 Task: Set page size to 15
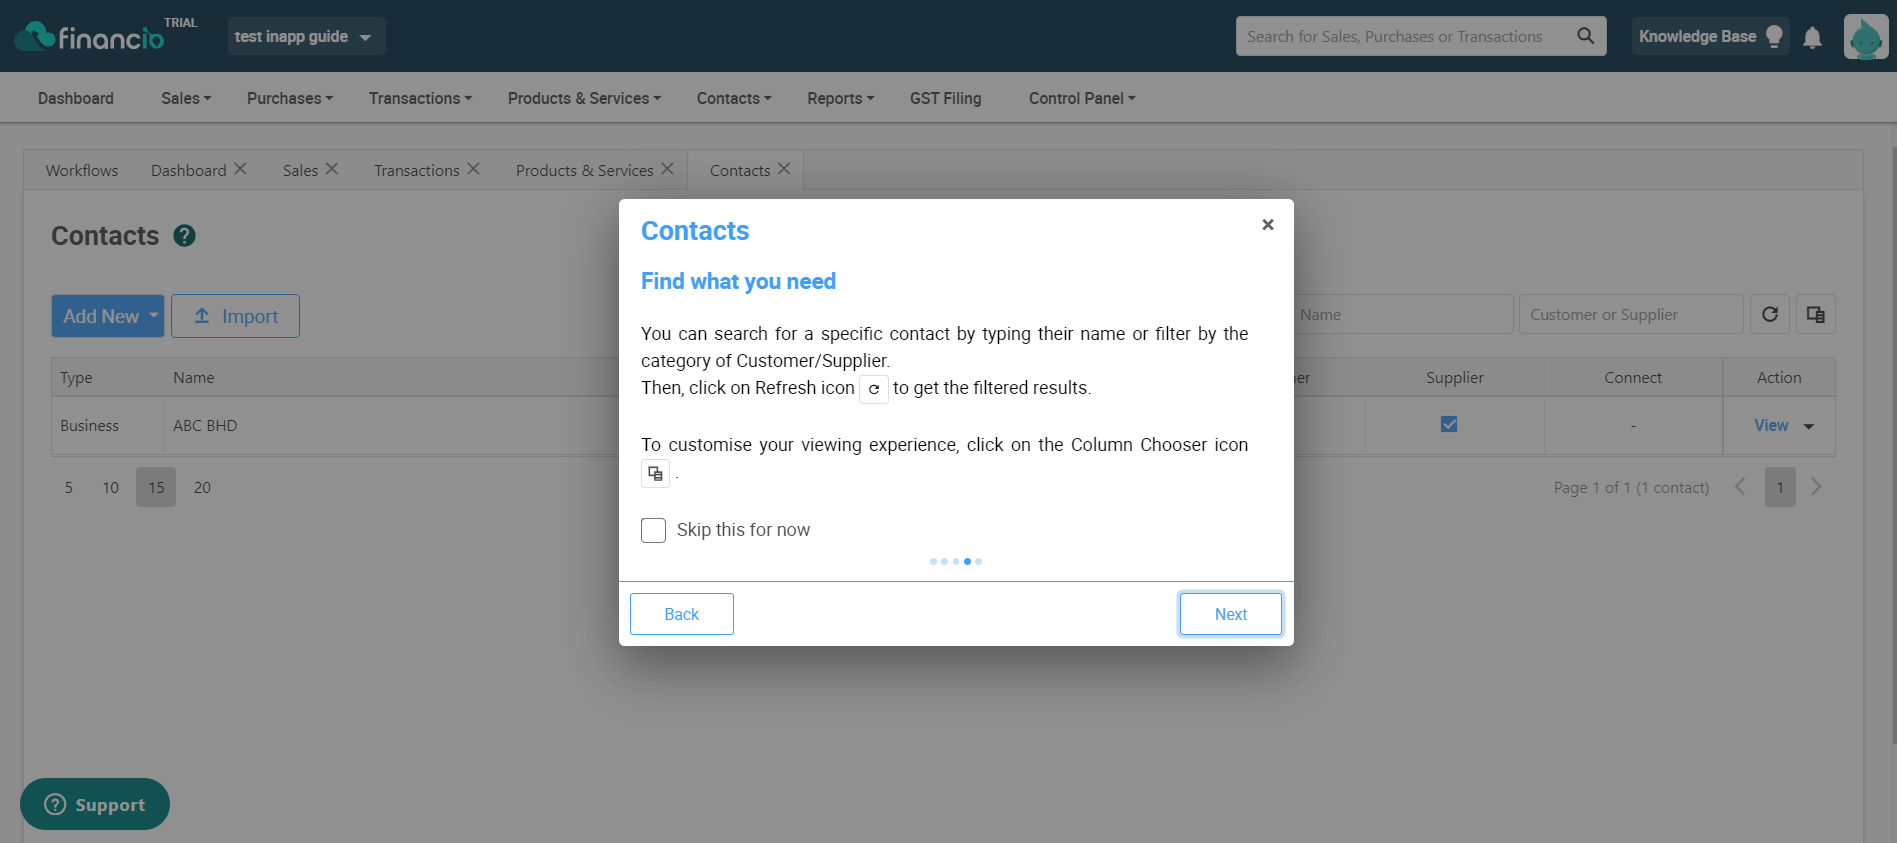click(156, 487)
